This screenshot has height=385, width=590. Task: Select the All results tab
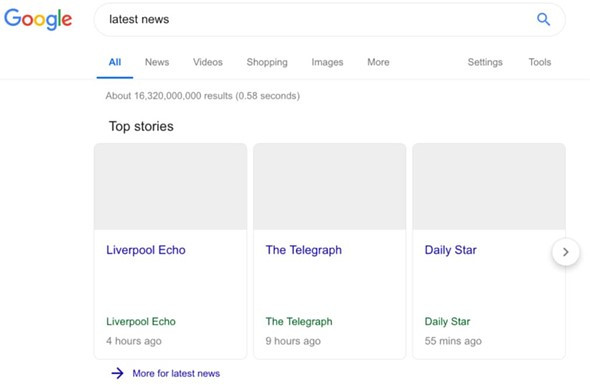[115, 62]
